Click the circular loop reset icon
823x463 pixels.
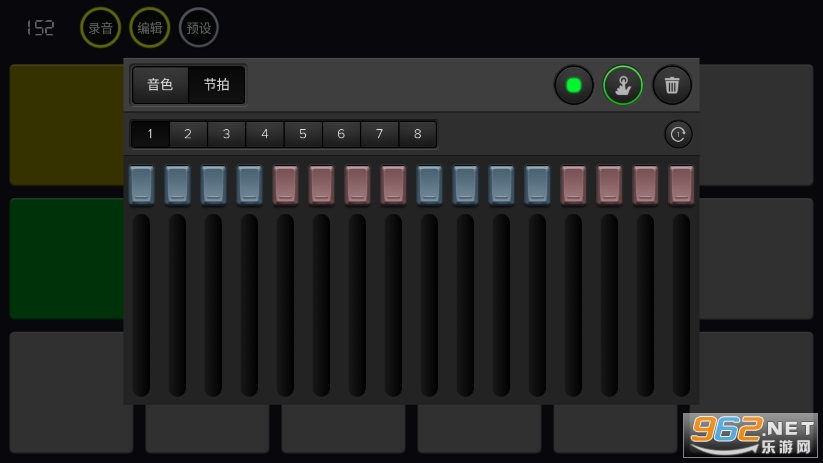click(678, 134)
